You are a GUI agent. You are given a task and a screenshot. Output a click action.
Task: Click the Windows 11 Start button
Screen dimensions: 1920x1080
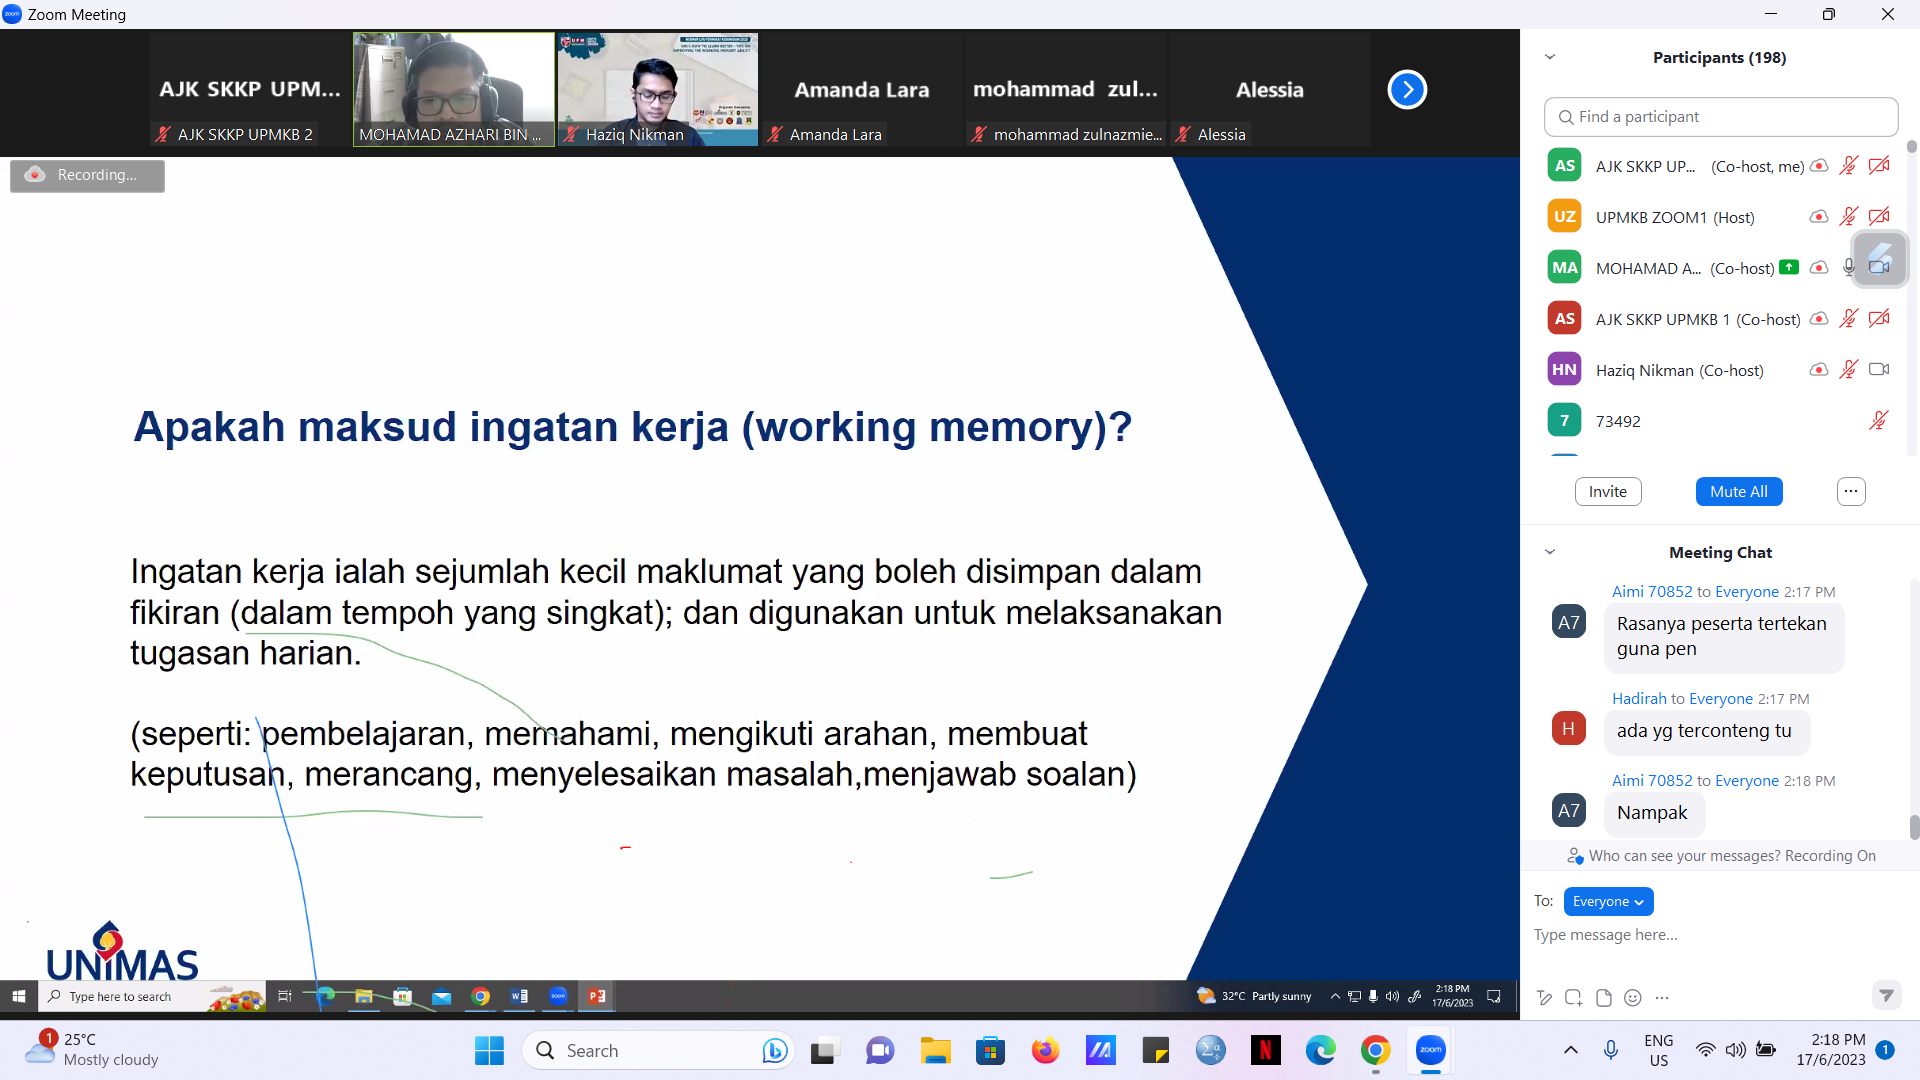(x=489, y=1050)
